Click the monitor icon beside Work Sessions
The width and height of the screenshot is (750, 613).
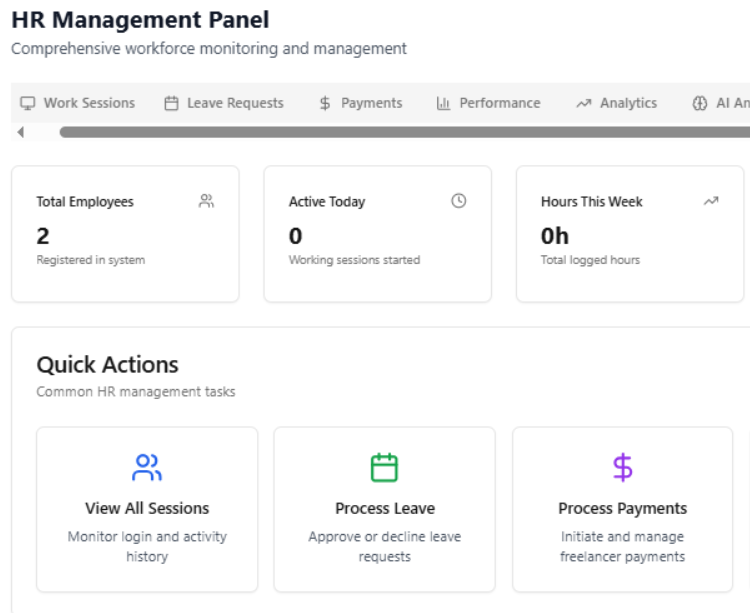tap(28, 103)
